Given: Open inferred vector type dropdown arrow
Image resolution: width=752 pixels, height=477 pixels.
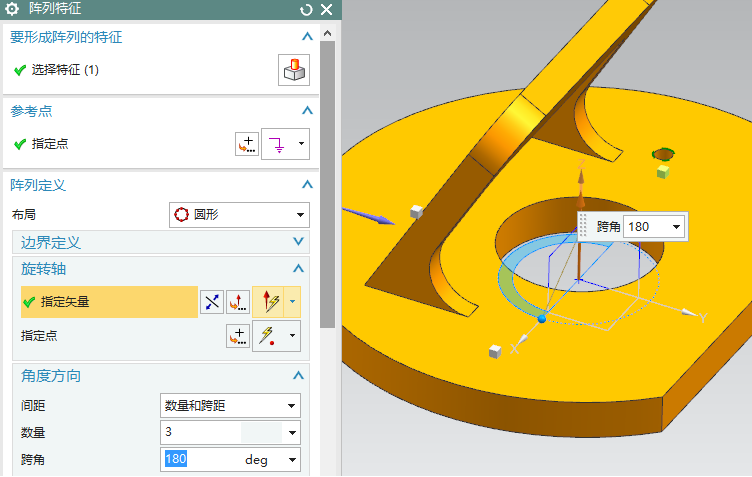Looking at the screenshot, I should [x=292, y=302].
